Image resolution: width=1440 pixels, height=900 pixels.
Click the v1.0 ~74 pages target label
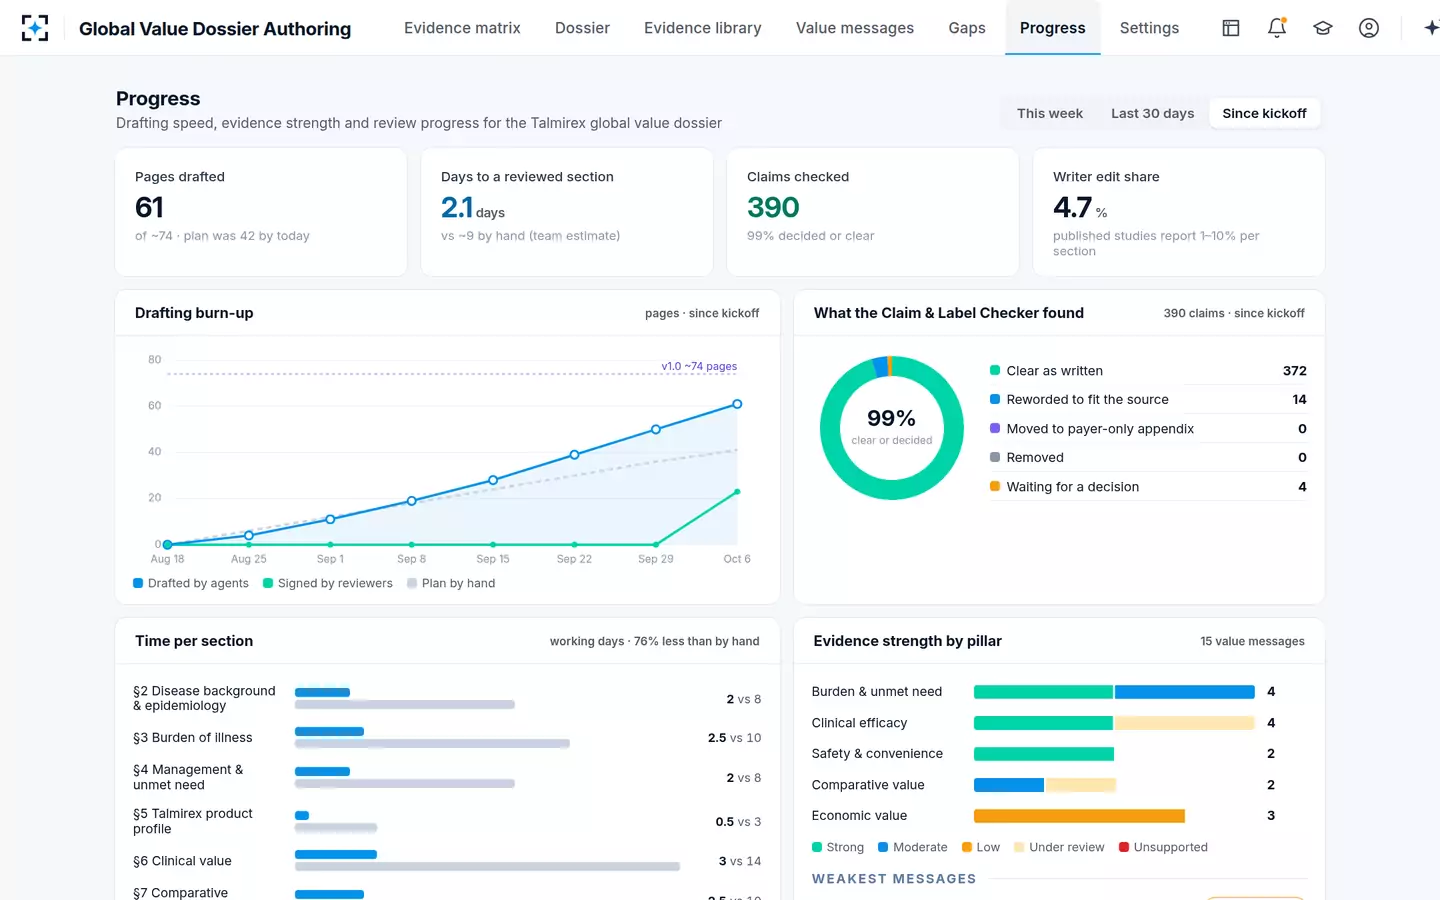click(699, 366)
